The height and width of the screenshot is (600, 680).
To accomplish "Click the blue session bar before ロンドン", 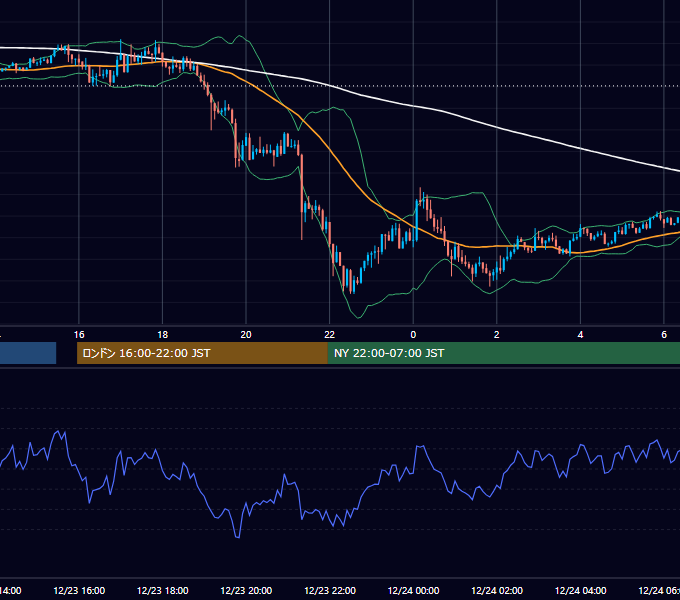I will 28,353.
